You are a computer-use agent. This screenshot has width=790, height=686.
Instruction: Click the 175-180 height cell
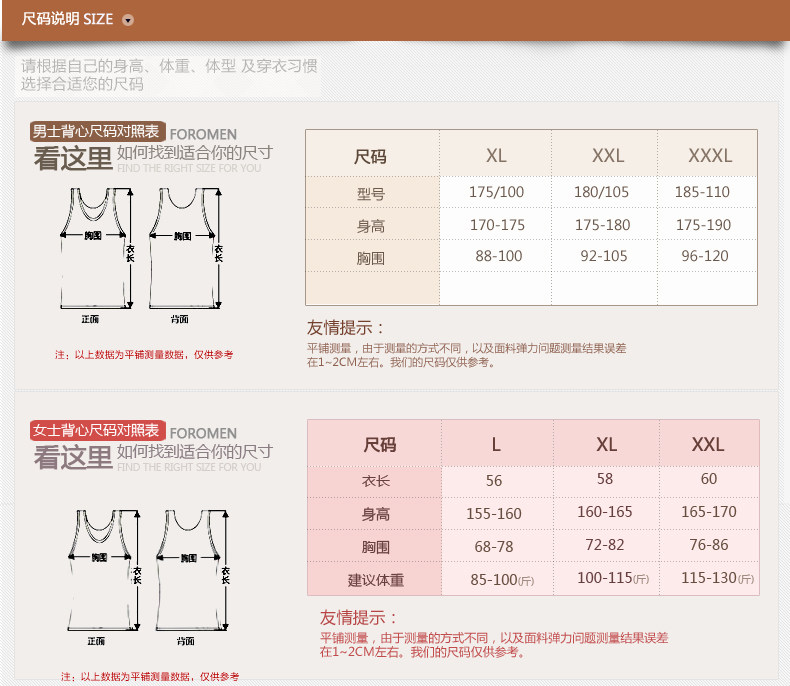coord(603,225)
